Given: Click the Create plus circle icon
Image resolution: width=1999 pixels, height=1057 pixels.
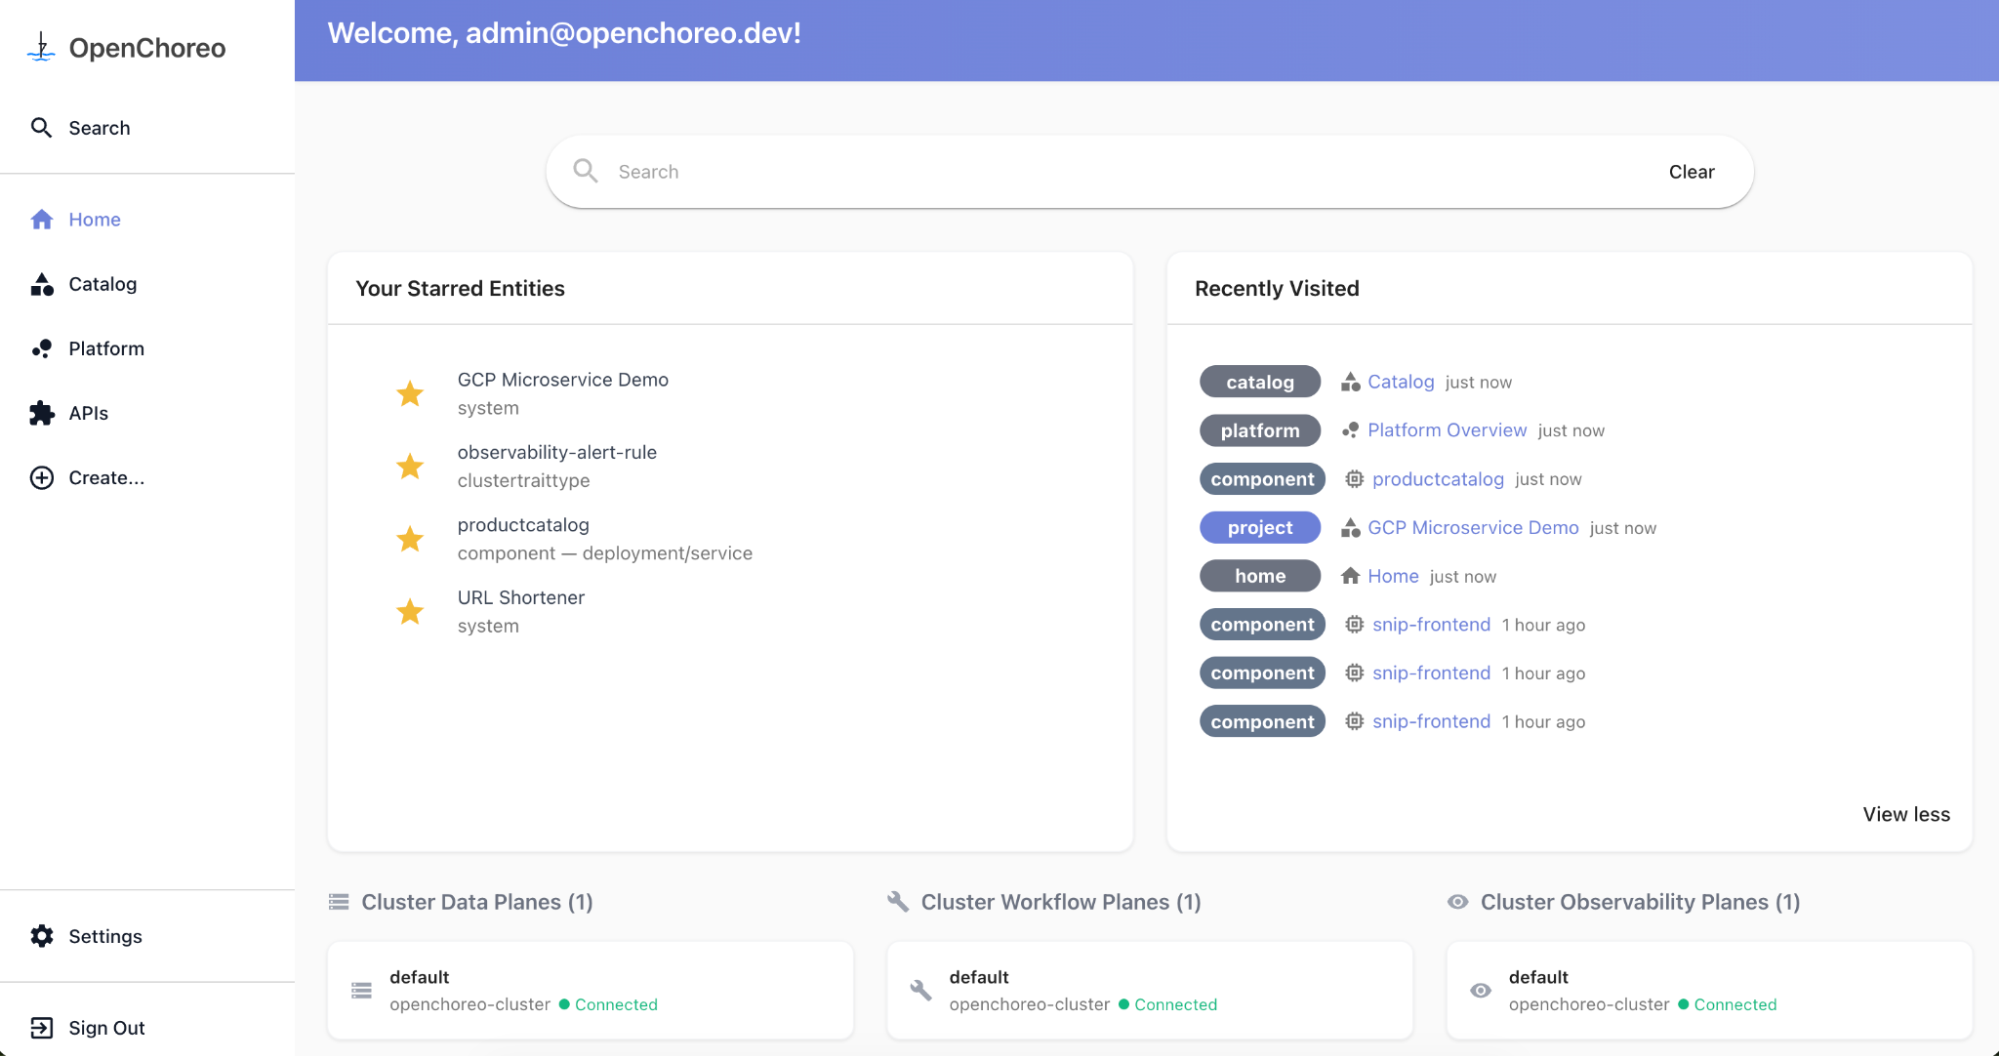Looking at the screenshot, I should pos(42,478).
